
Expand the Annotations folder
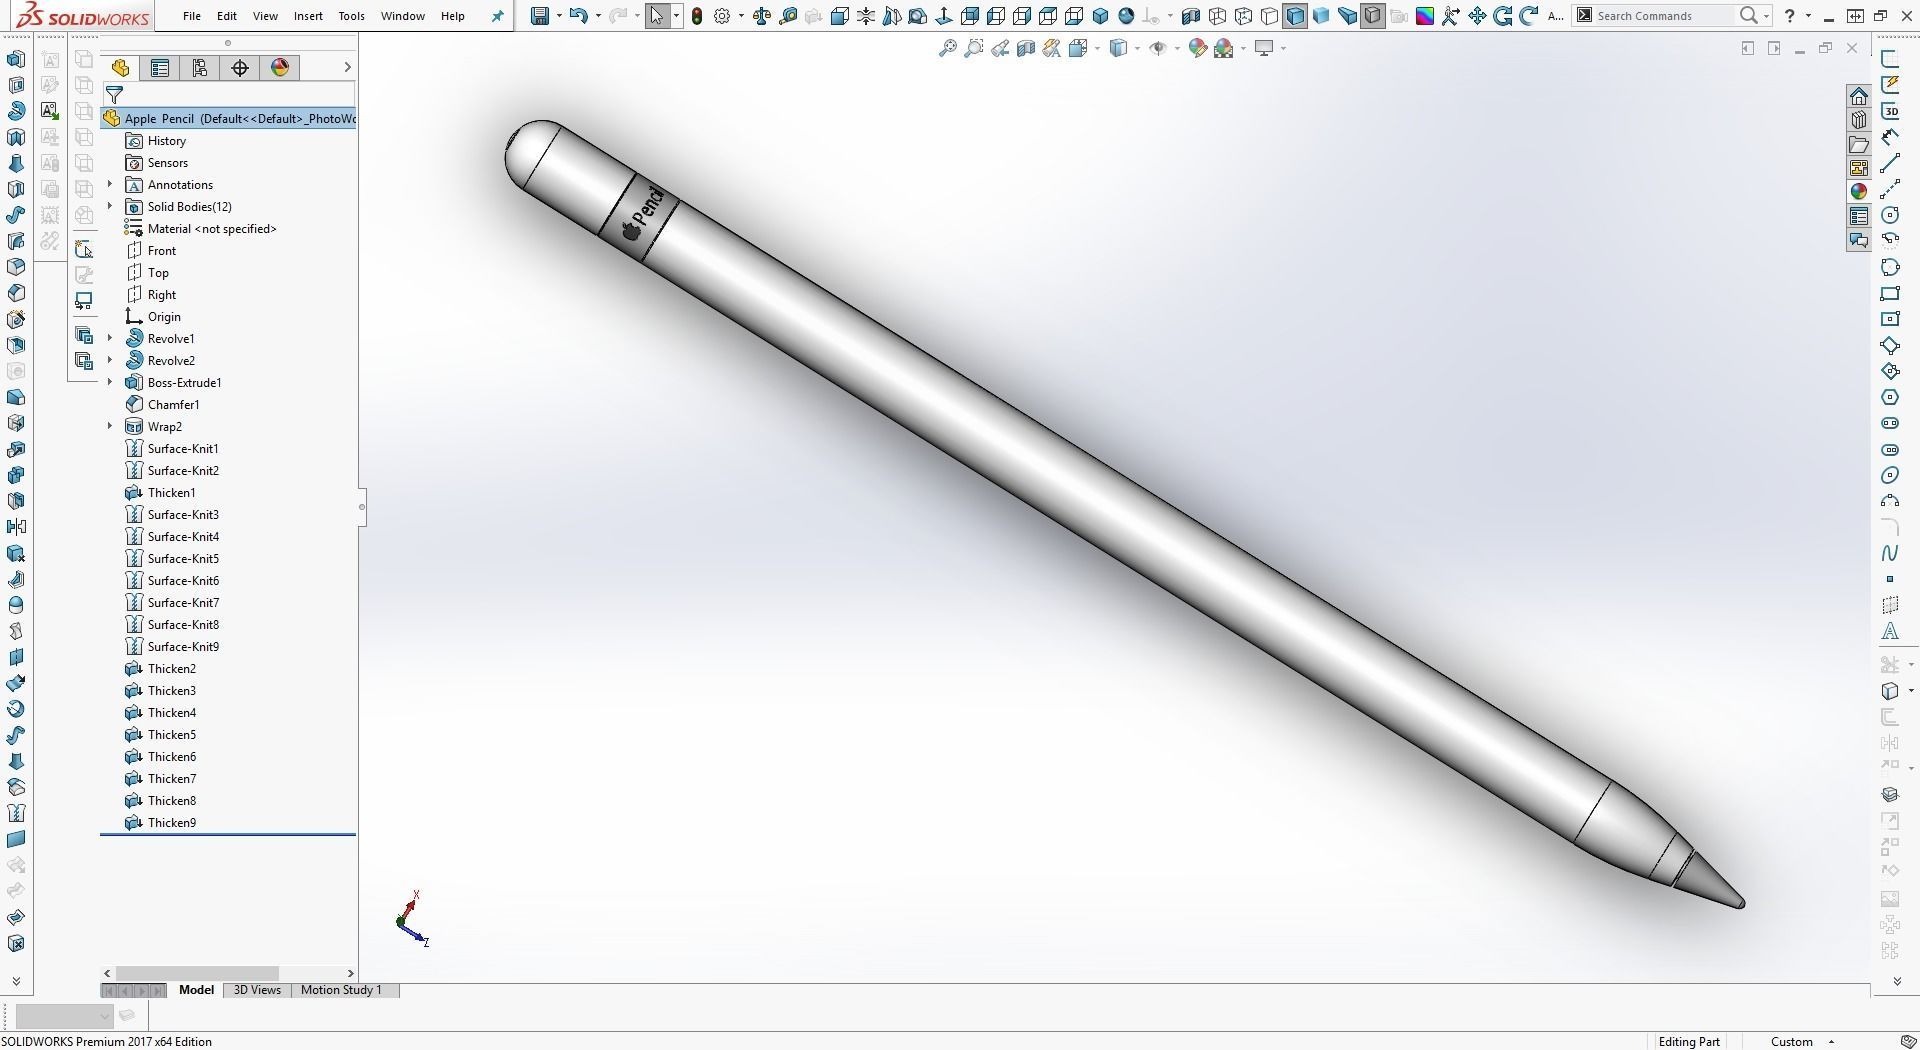pos(110,184)
